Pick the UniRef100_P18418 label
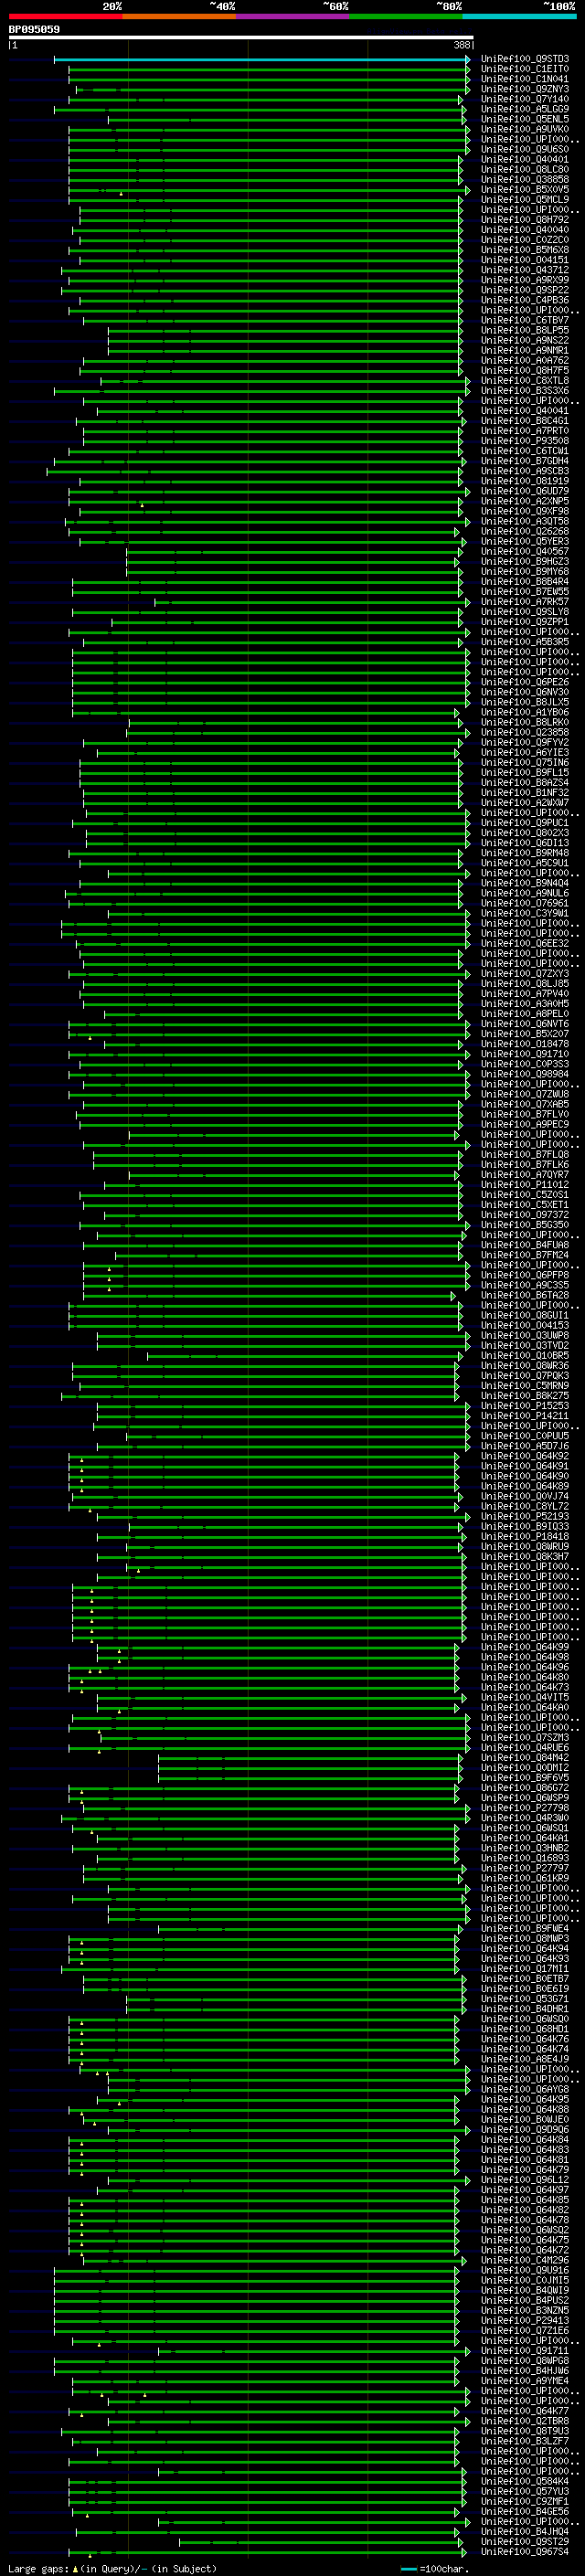 click(x=525, y=1536)
